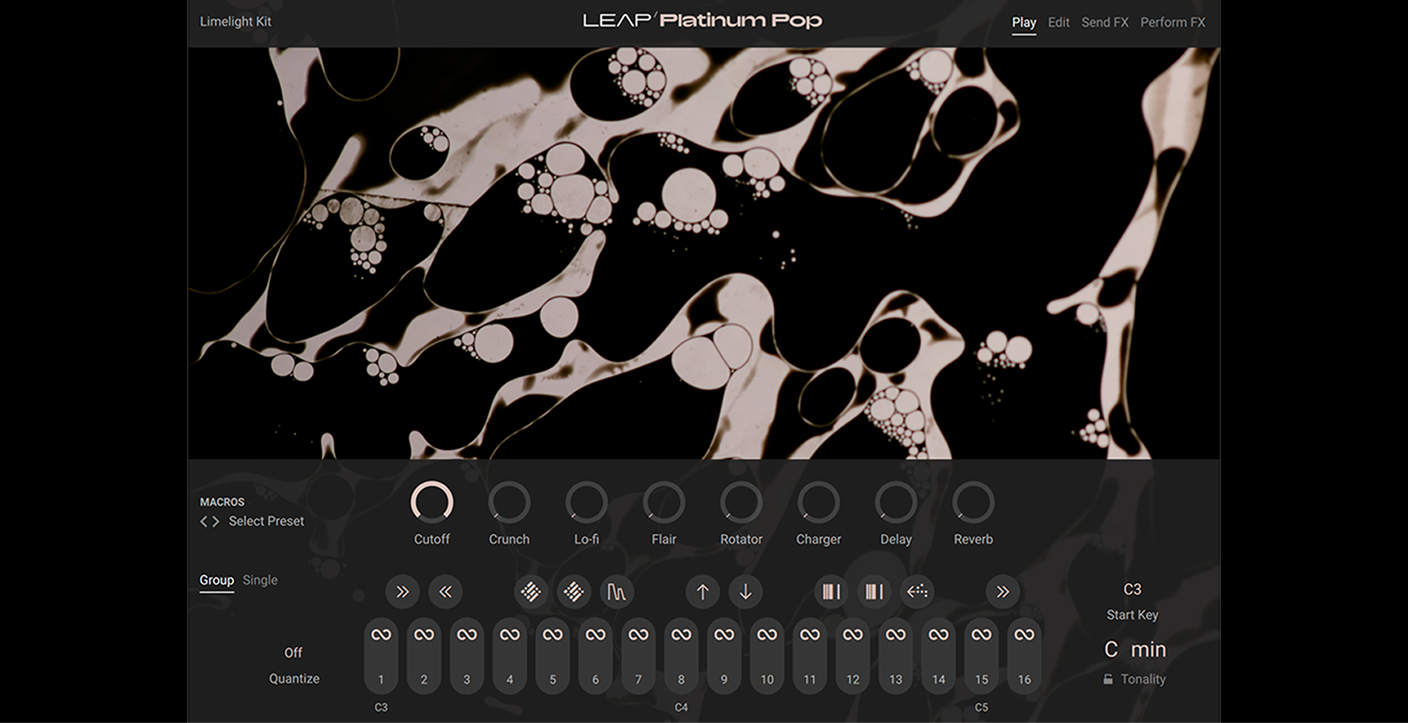Click the previous-preset chevron arrow
This screenshot has width=1408, height=723.
point(202,520)
